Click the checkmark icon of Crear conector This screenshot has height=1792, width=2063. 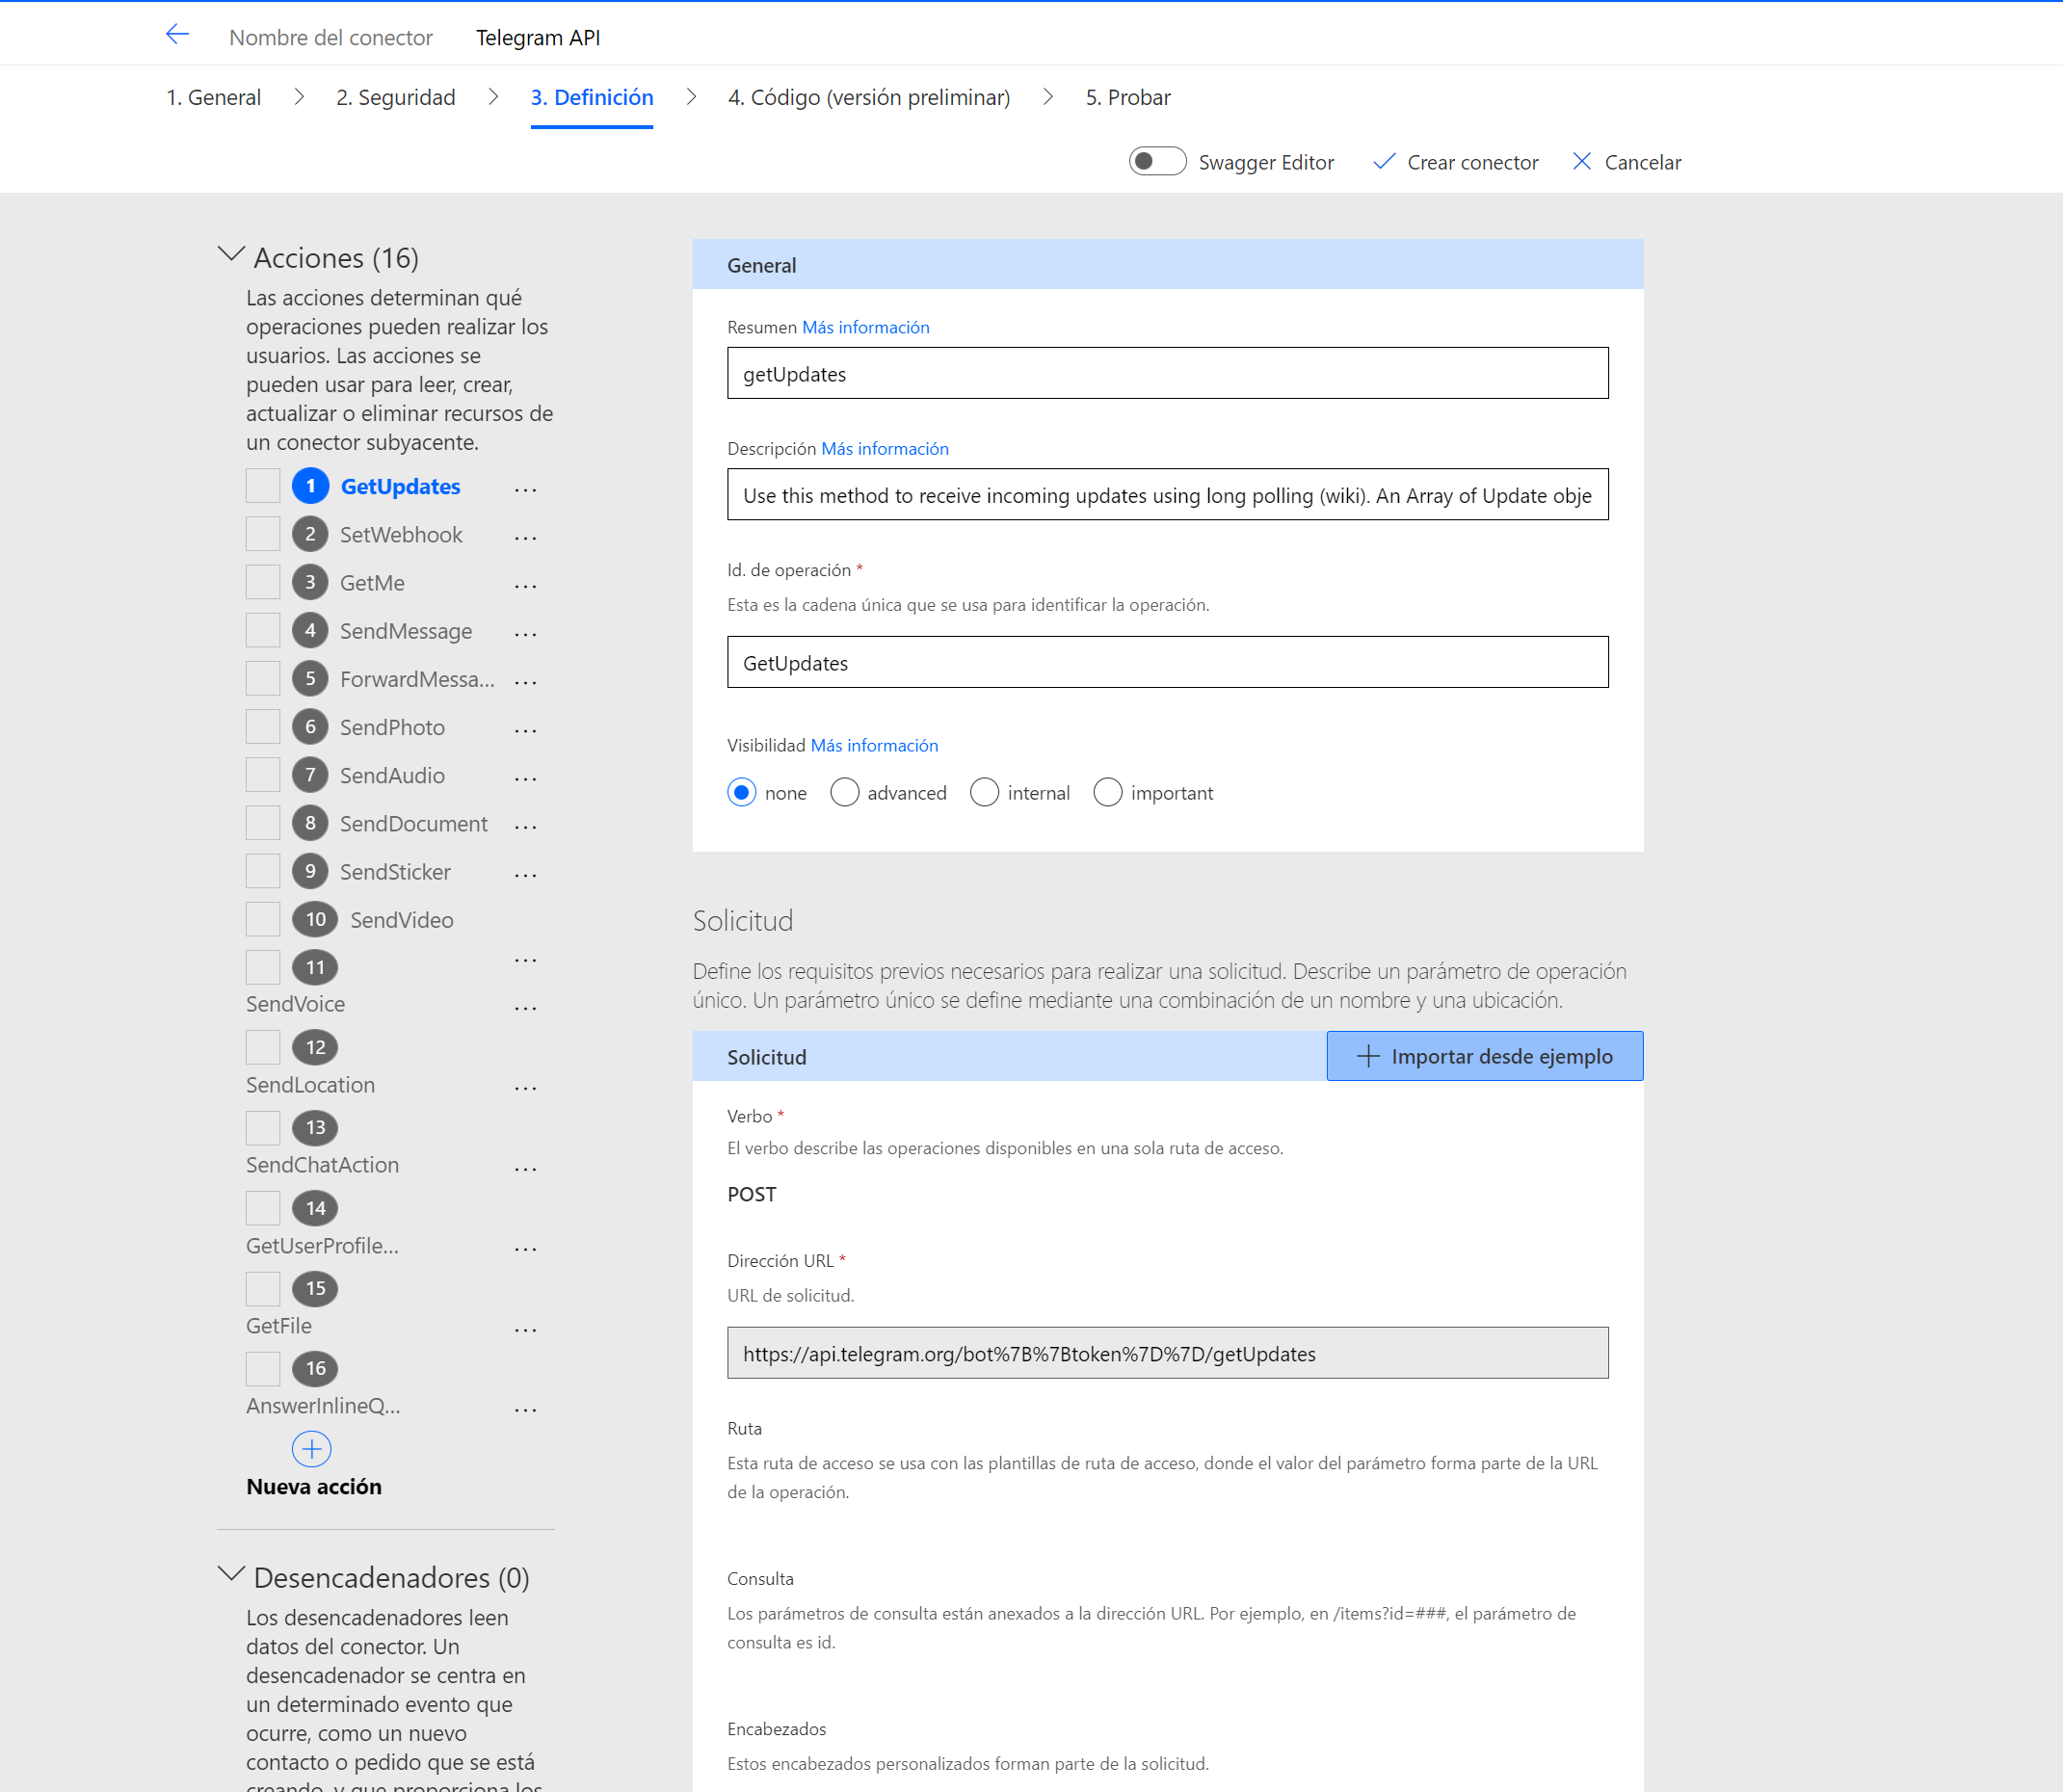1384,161
